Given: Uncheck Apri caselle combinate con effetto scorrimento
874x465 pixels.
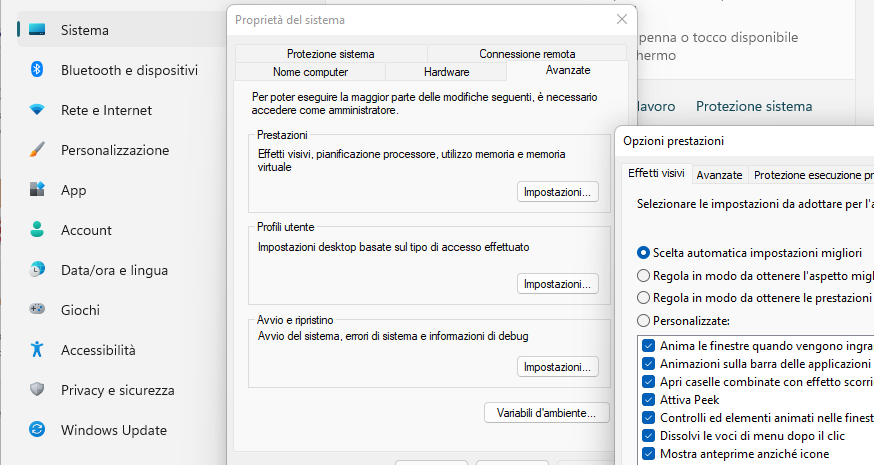Looking at the screenshot, I should (648, 382).
